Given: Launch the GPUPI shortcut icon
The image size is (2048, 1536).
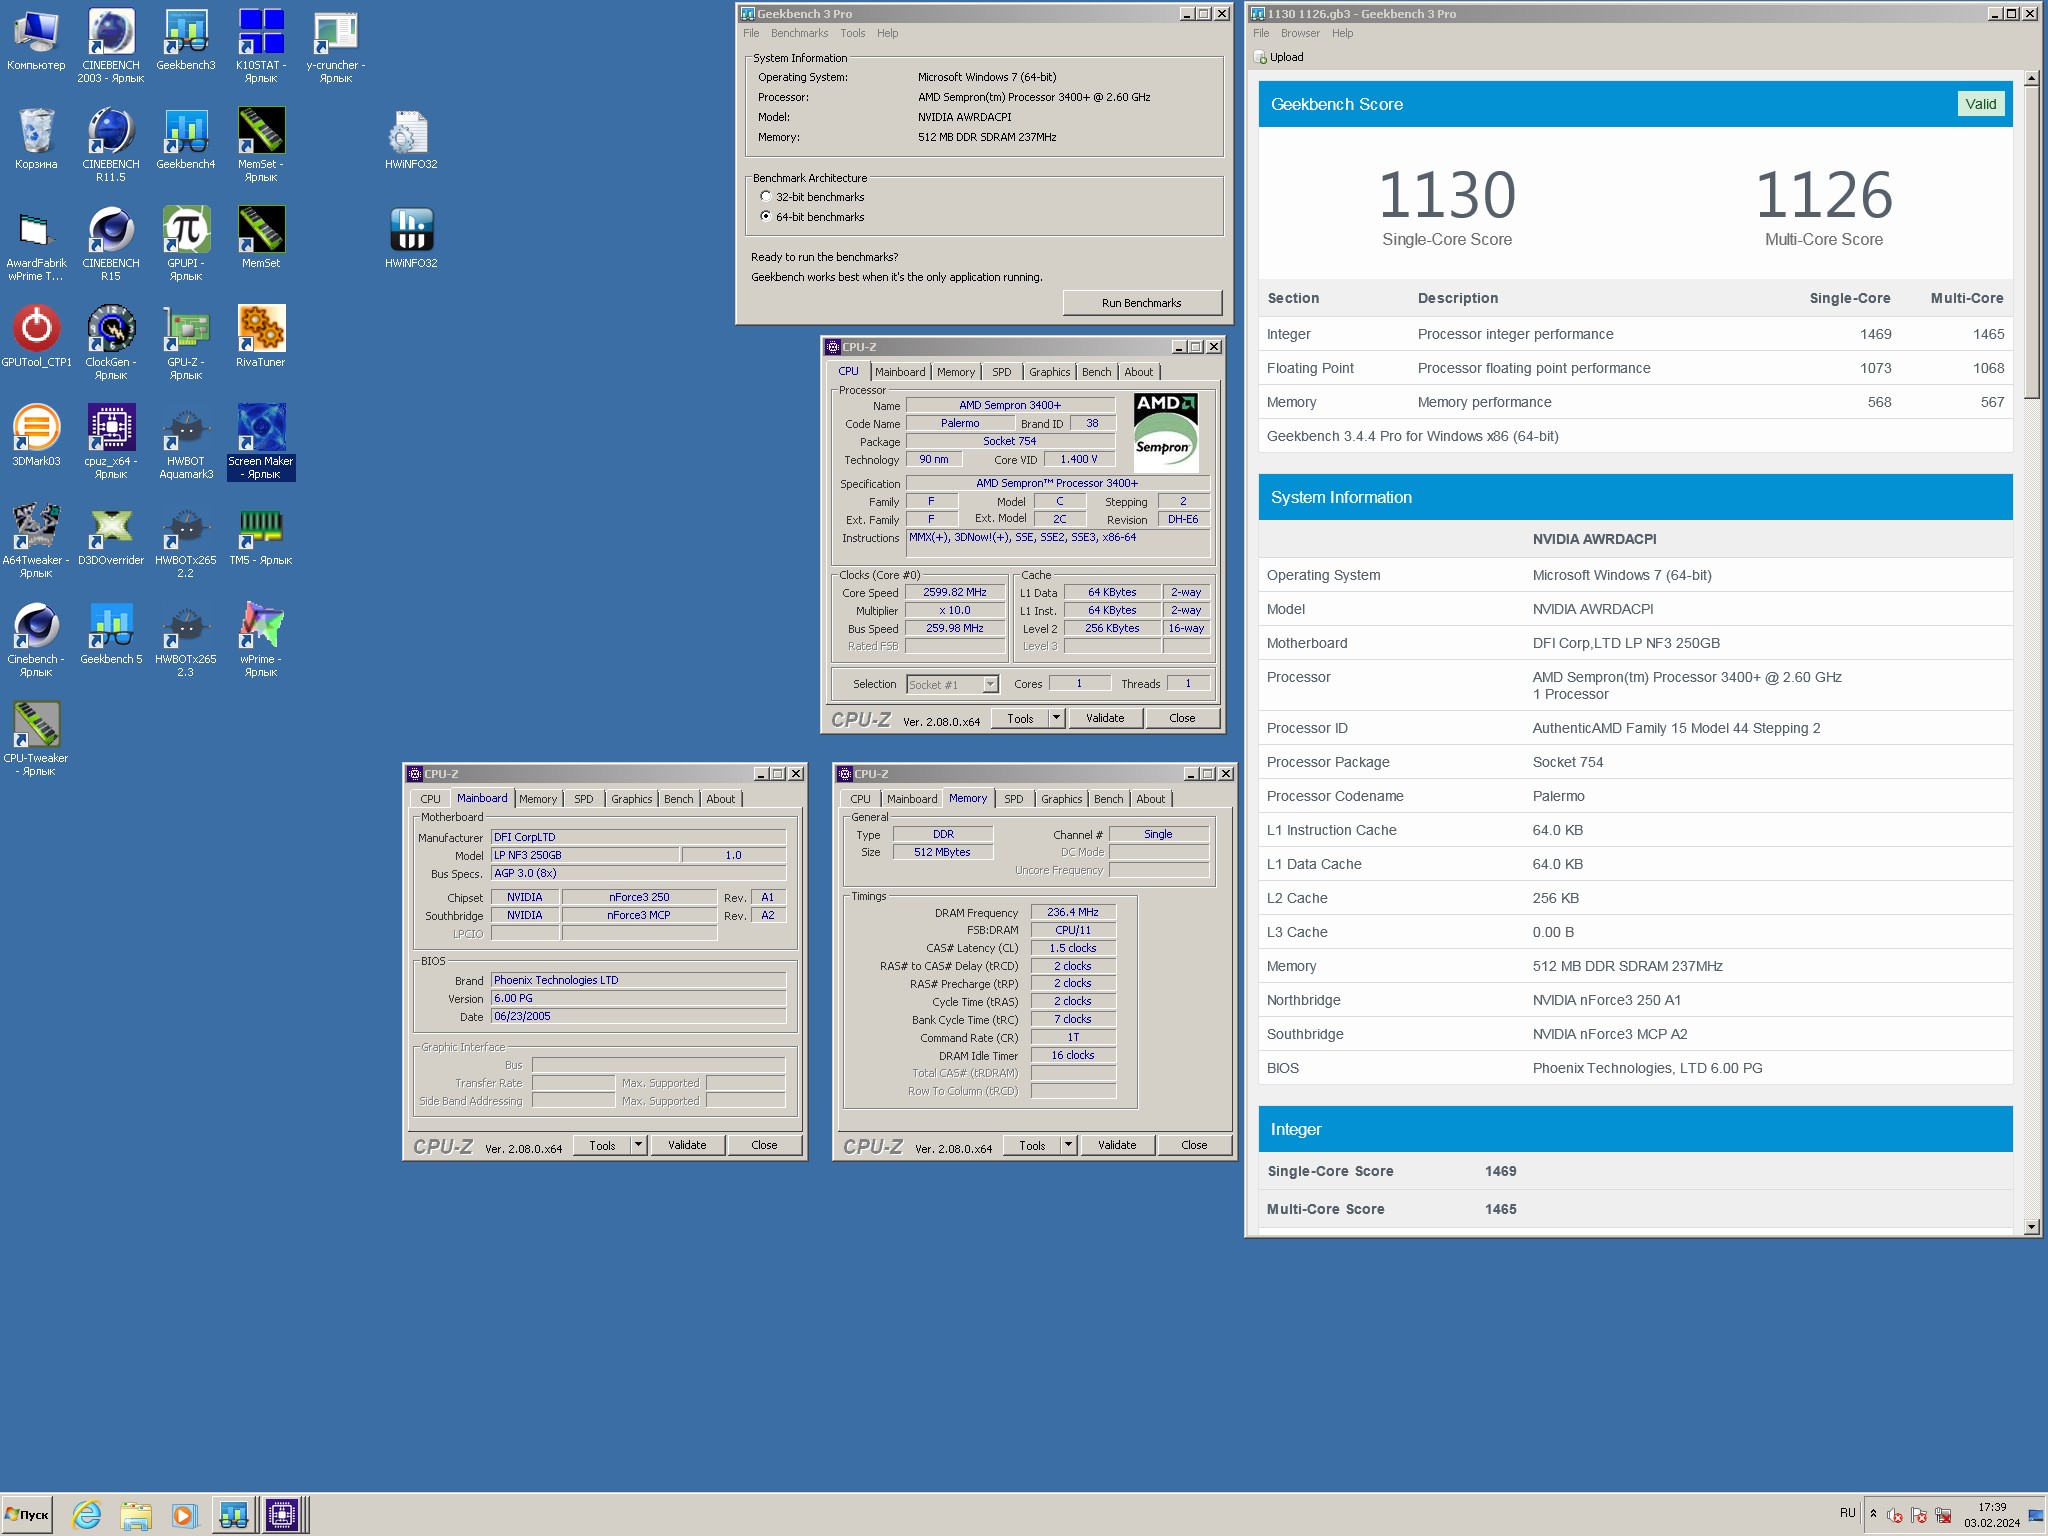Looking at the screenshot, I should 186,244.
